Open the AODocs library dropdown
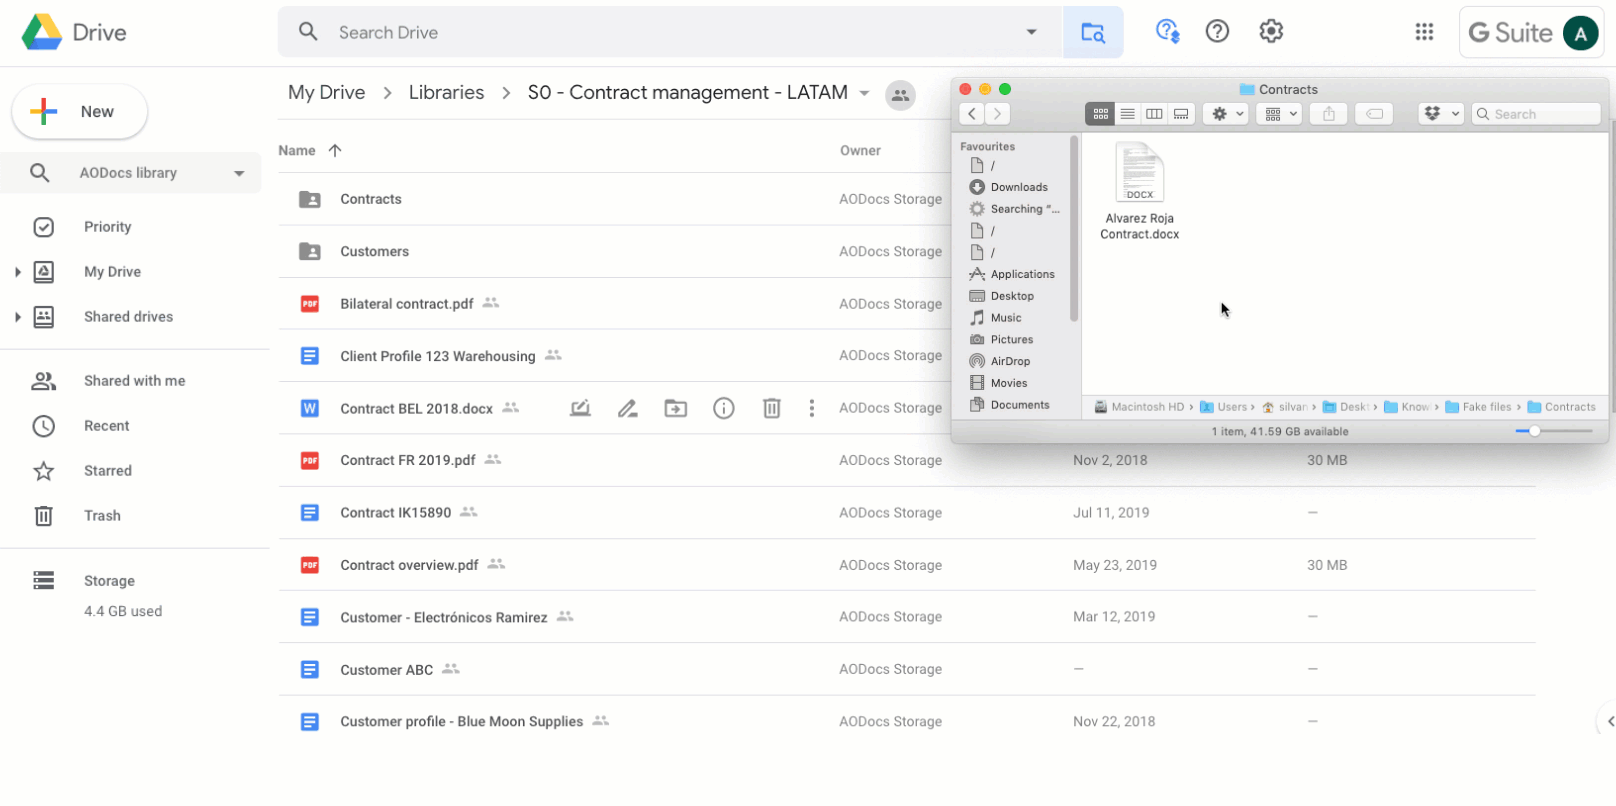This screenshot has width=1616, height=806. point(239,173)
